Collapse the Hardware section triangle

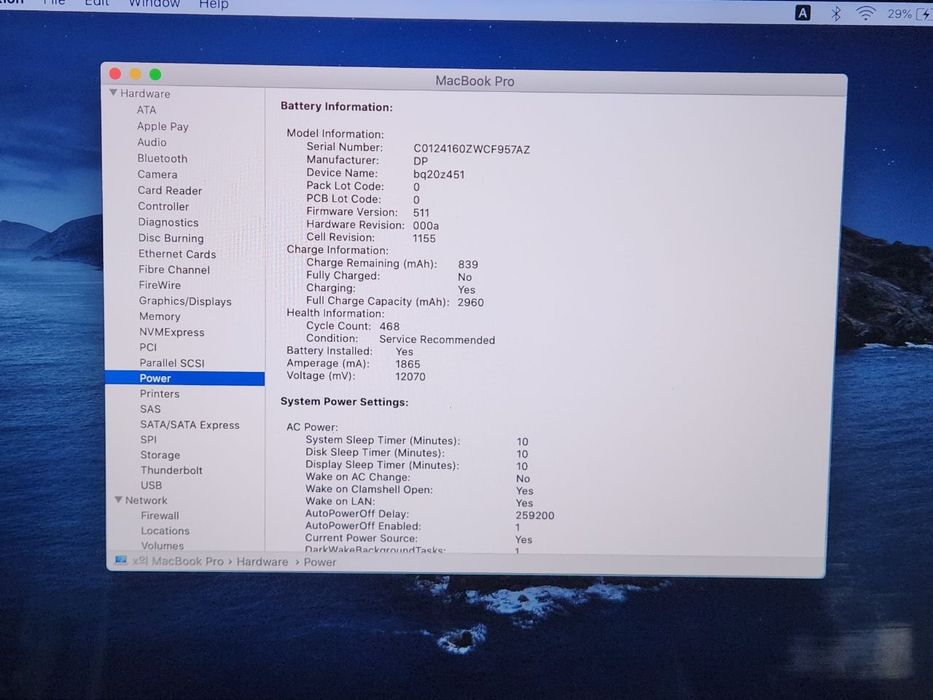[x=113, y=93]
